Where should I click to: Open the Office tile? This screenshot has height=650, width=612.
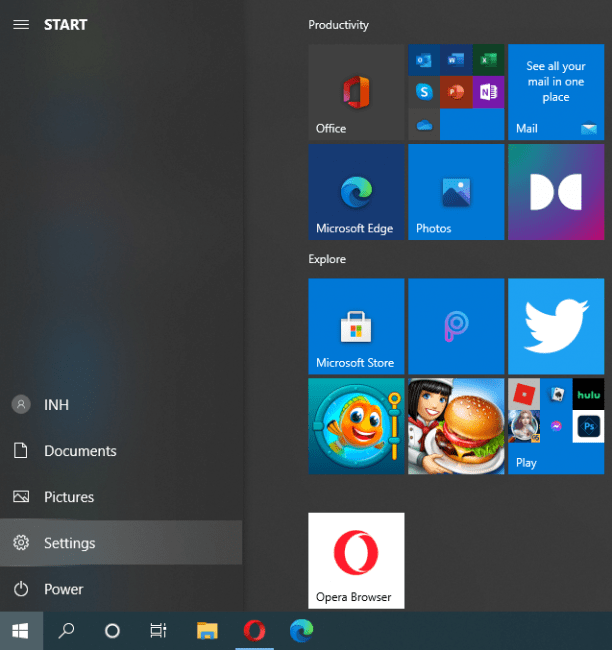point(356,92)
